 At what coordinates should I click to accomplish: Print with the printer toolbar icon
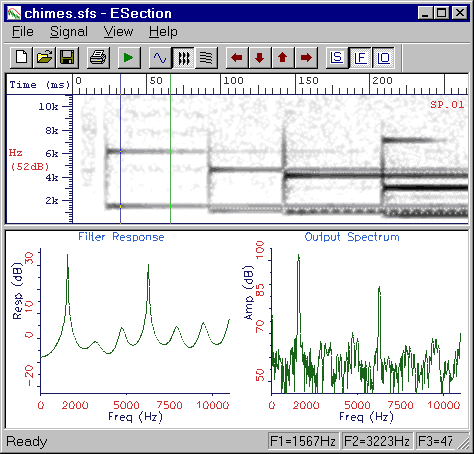click(x=98, y=58)
